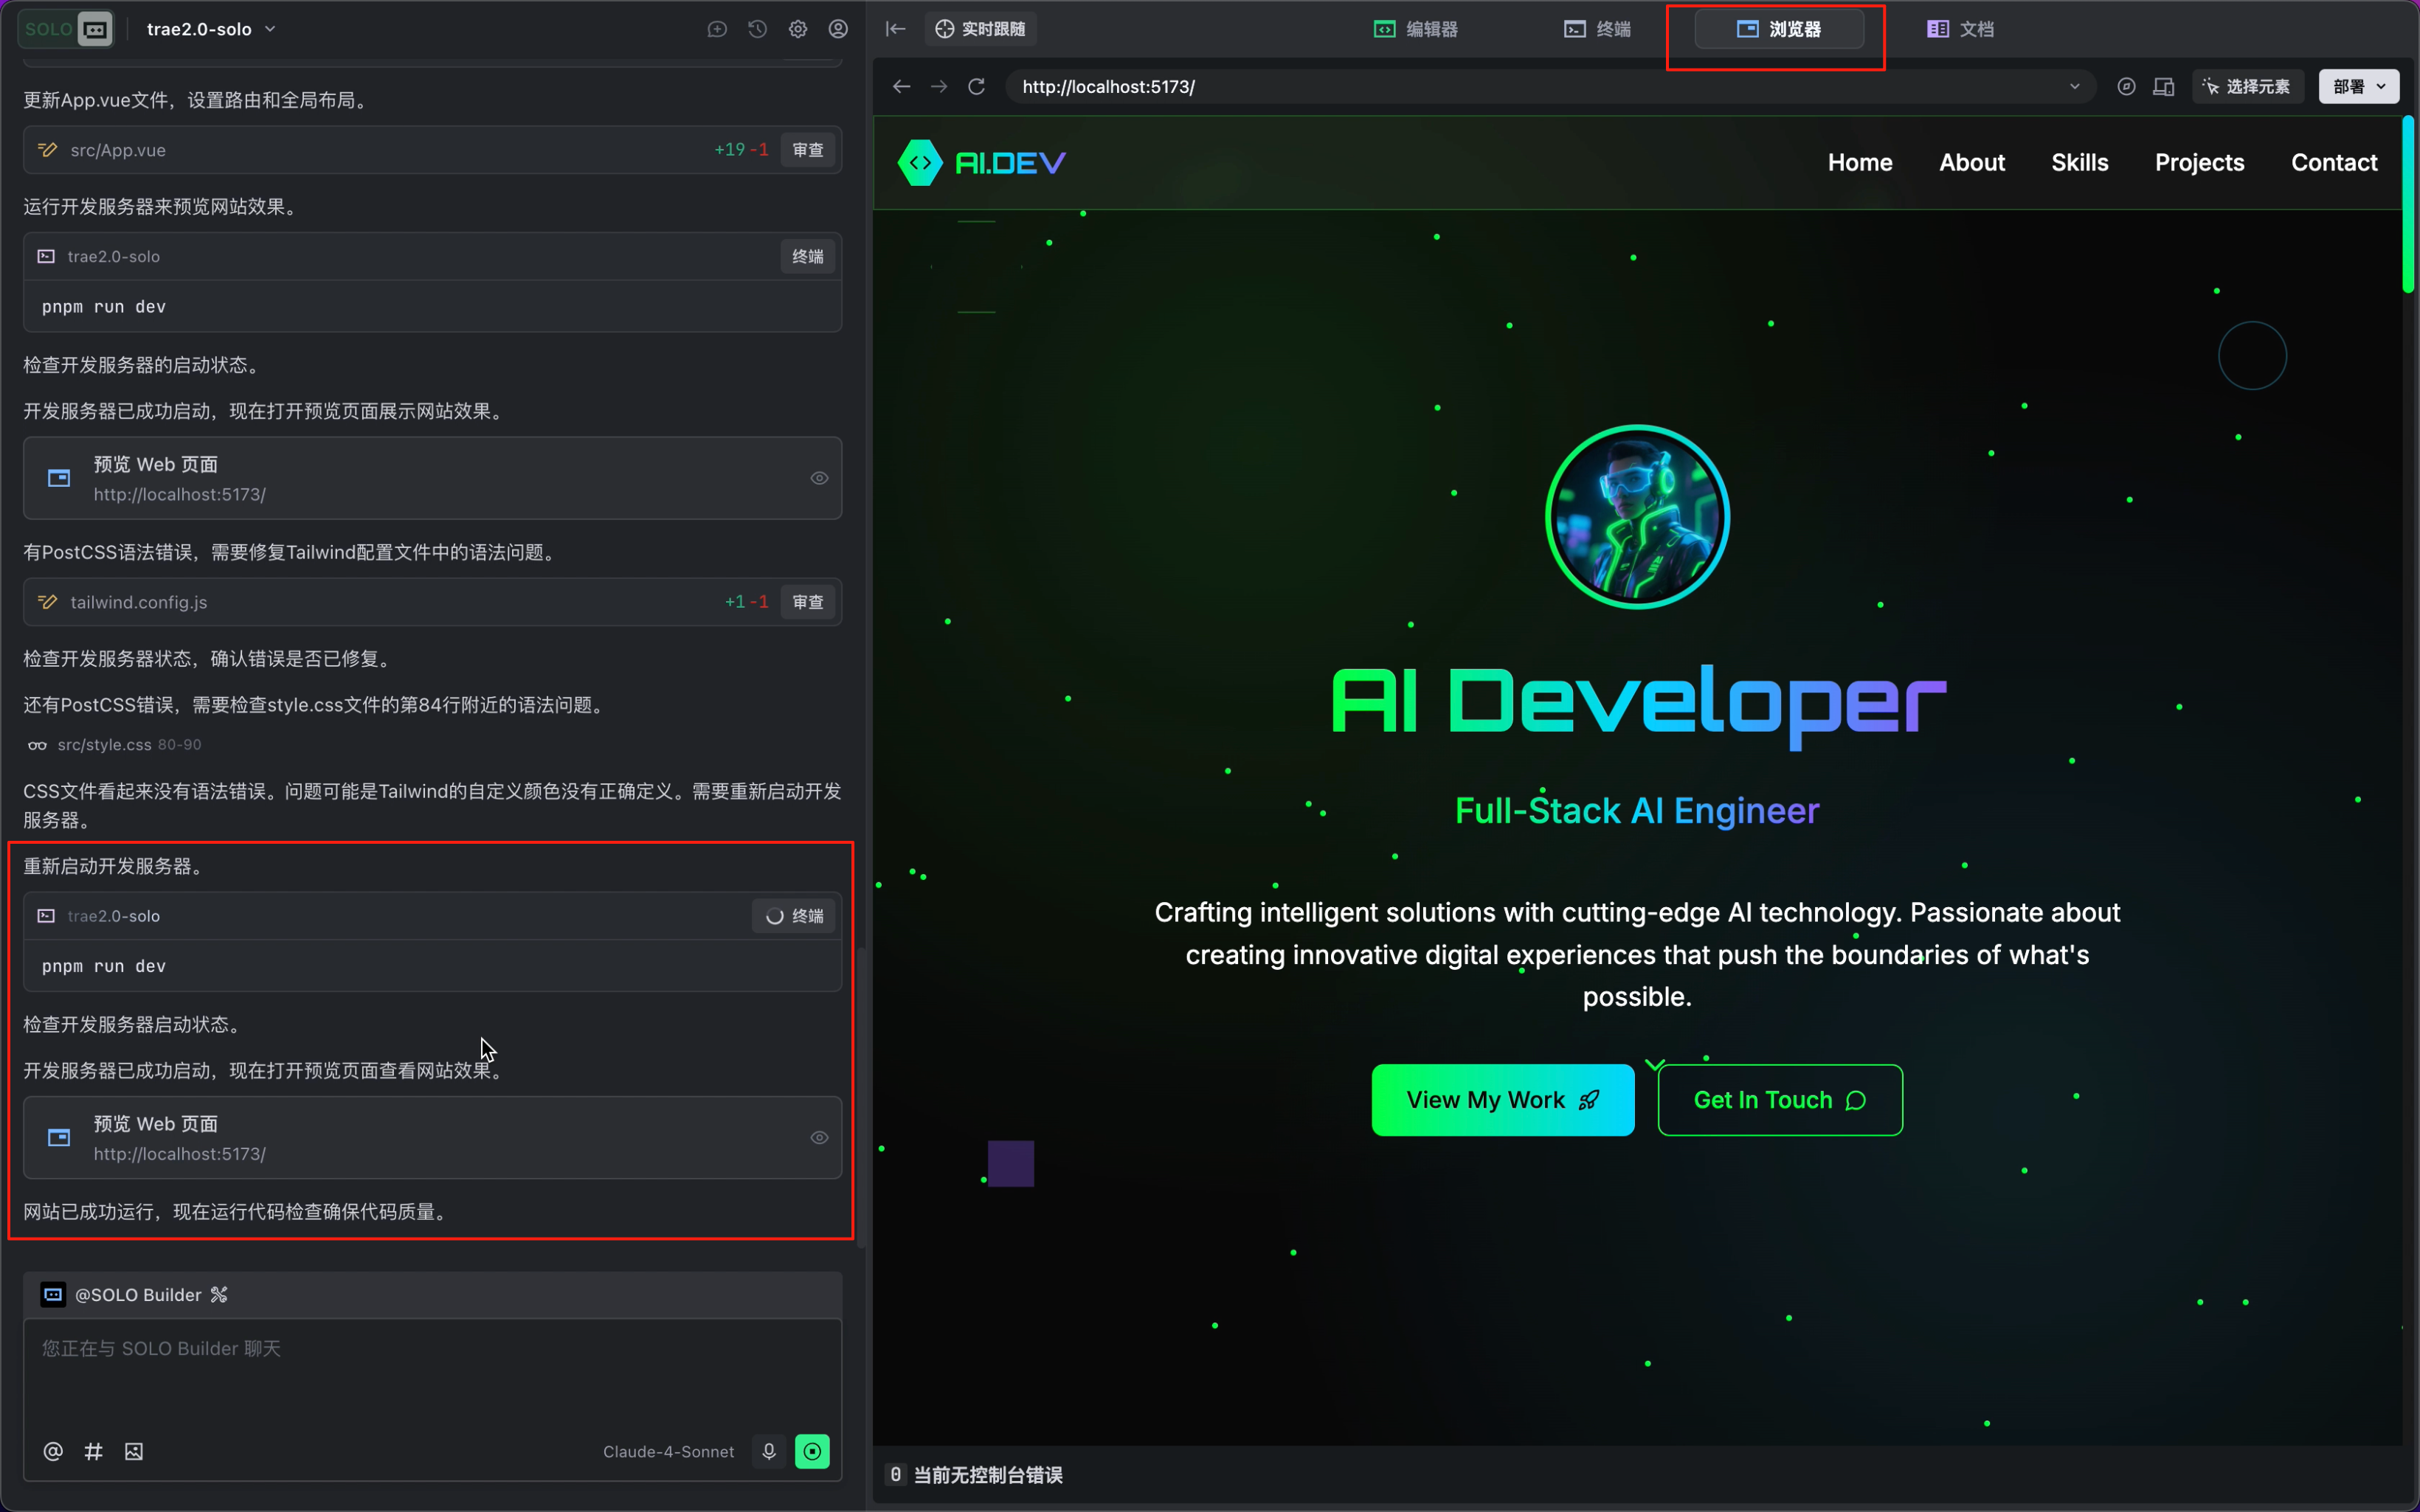
Task: Click eye icon on last Web preview card
Action: point(819,1137)
